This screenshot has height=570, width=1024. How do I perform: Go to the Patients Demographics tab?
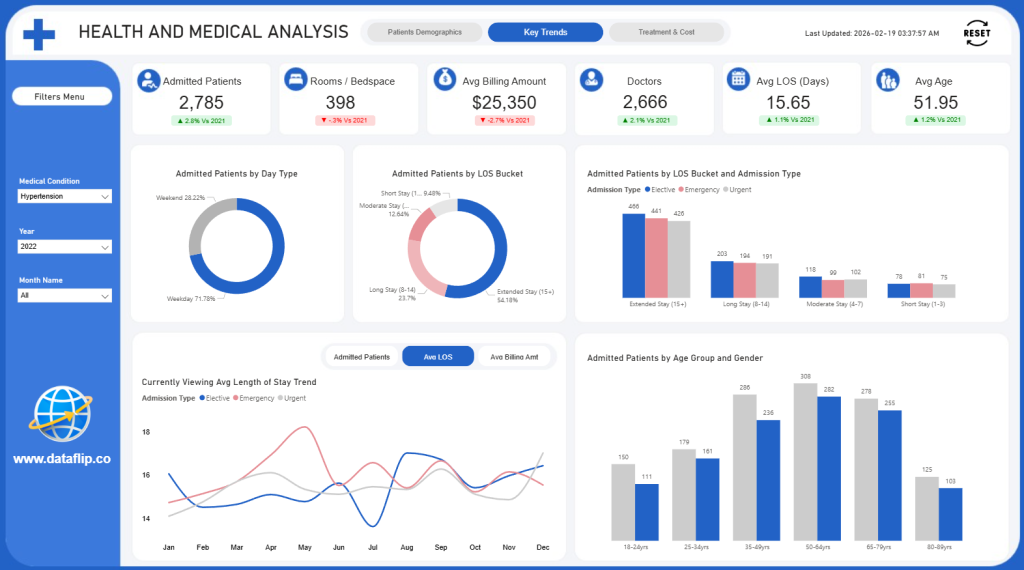[x=425, y=33]
